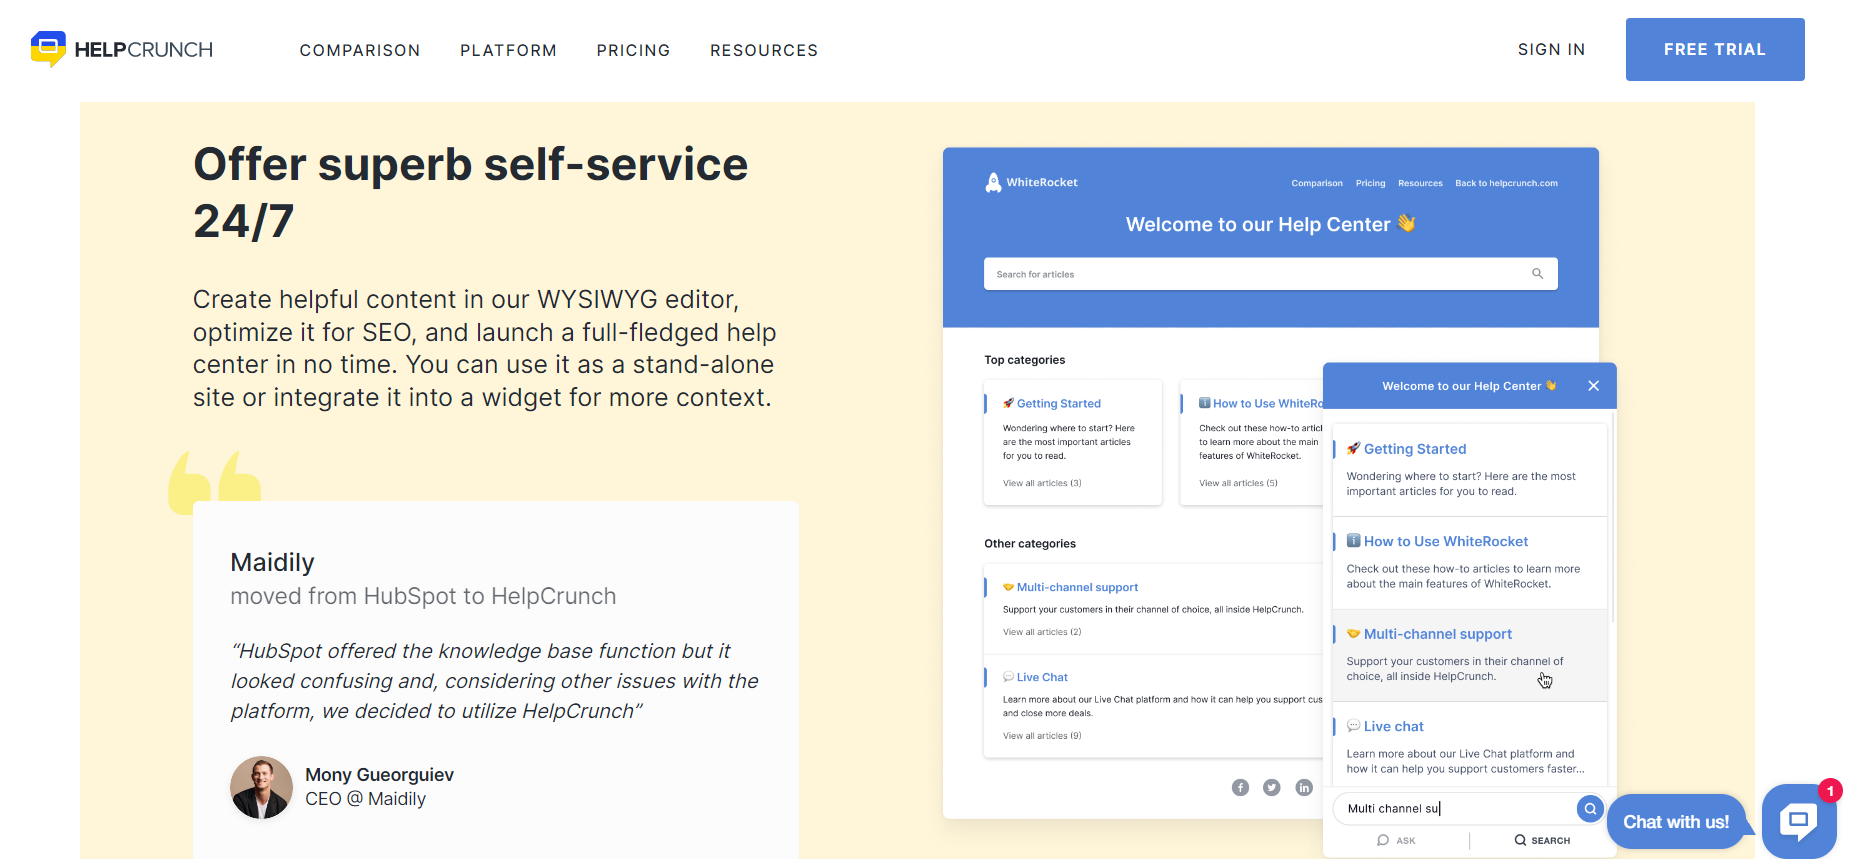Click the notification badge on chat icon
The height and width of the screenshot is (859, 1859).
1830,791
